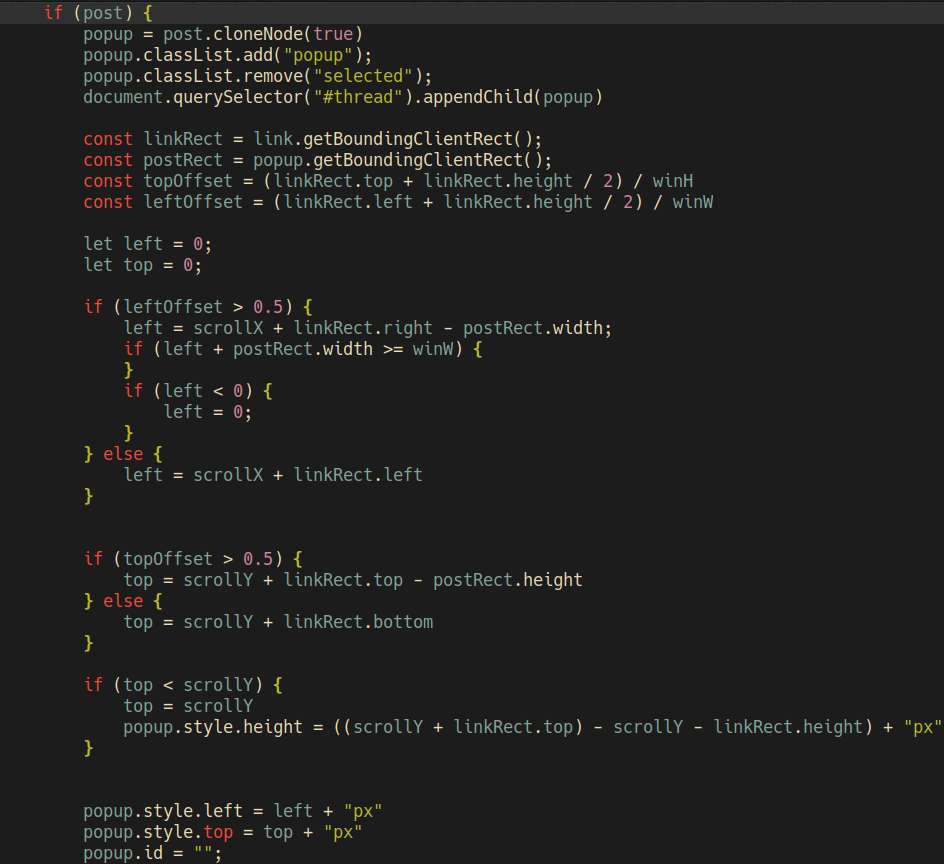Click the 'if (topOffset > 0.5) {' line
Image resolution: width=944 pixels, height=864 pixels.
[193, 559]
